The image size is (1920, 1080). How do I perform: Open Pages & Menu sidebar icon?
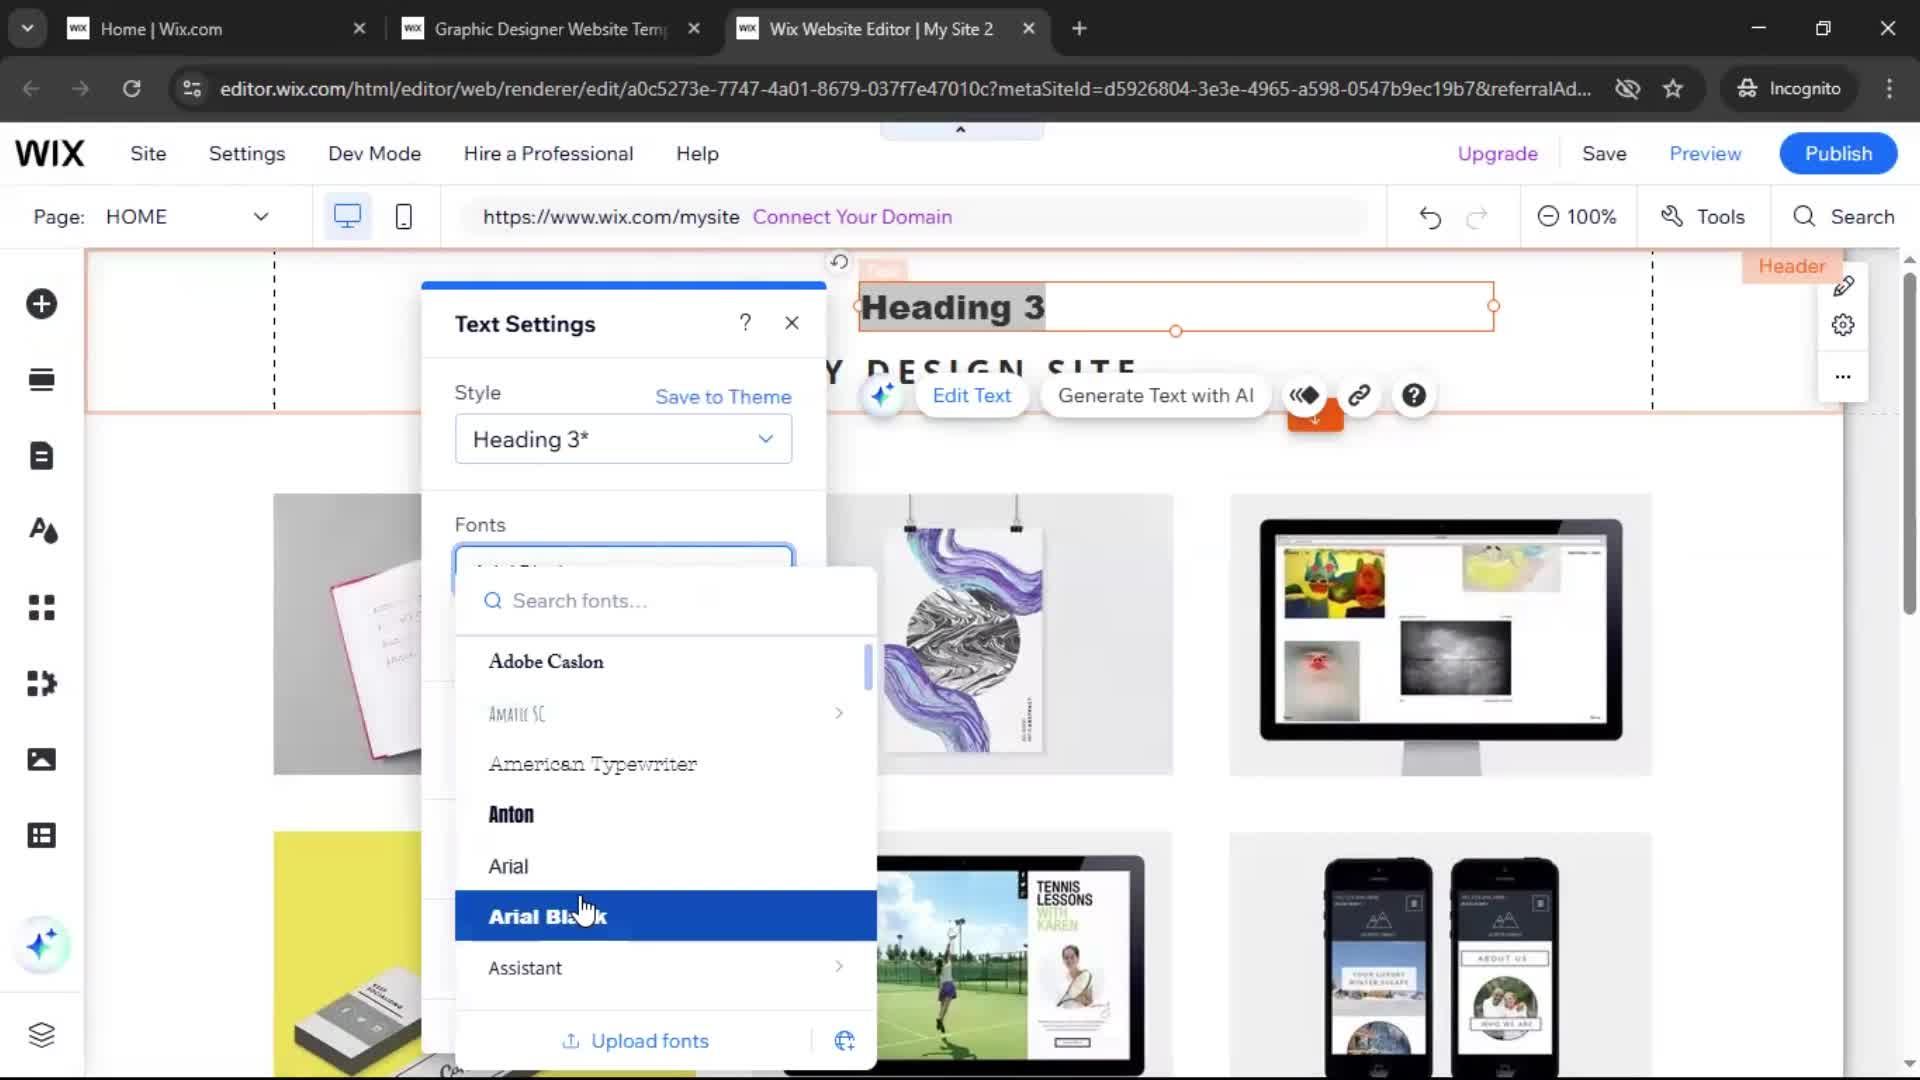41,456
